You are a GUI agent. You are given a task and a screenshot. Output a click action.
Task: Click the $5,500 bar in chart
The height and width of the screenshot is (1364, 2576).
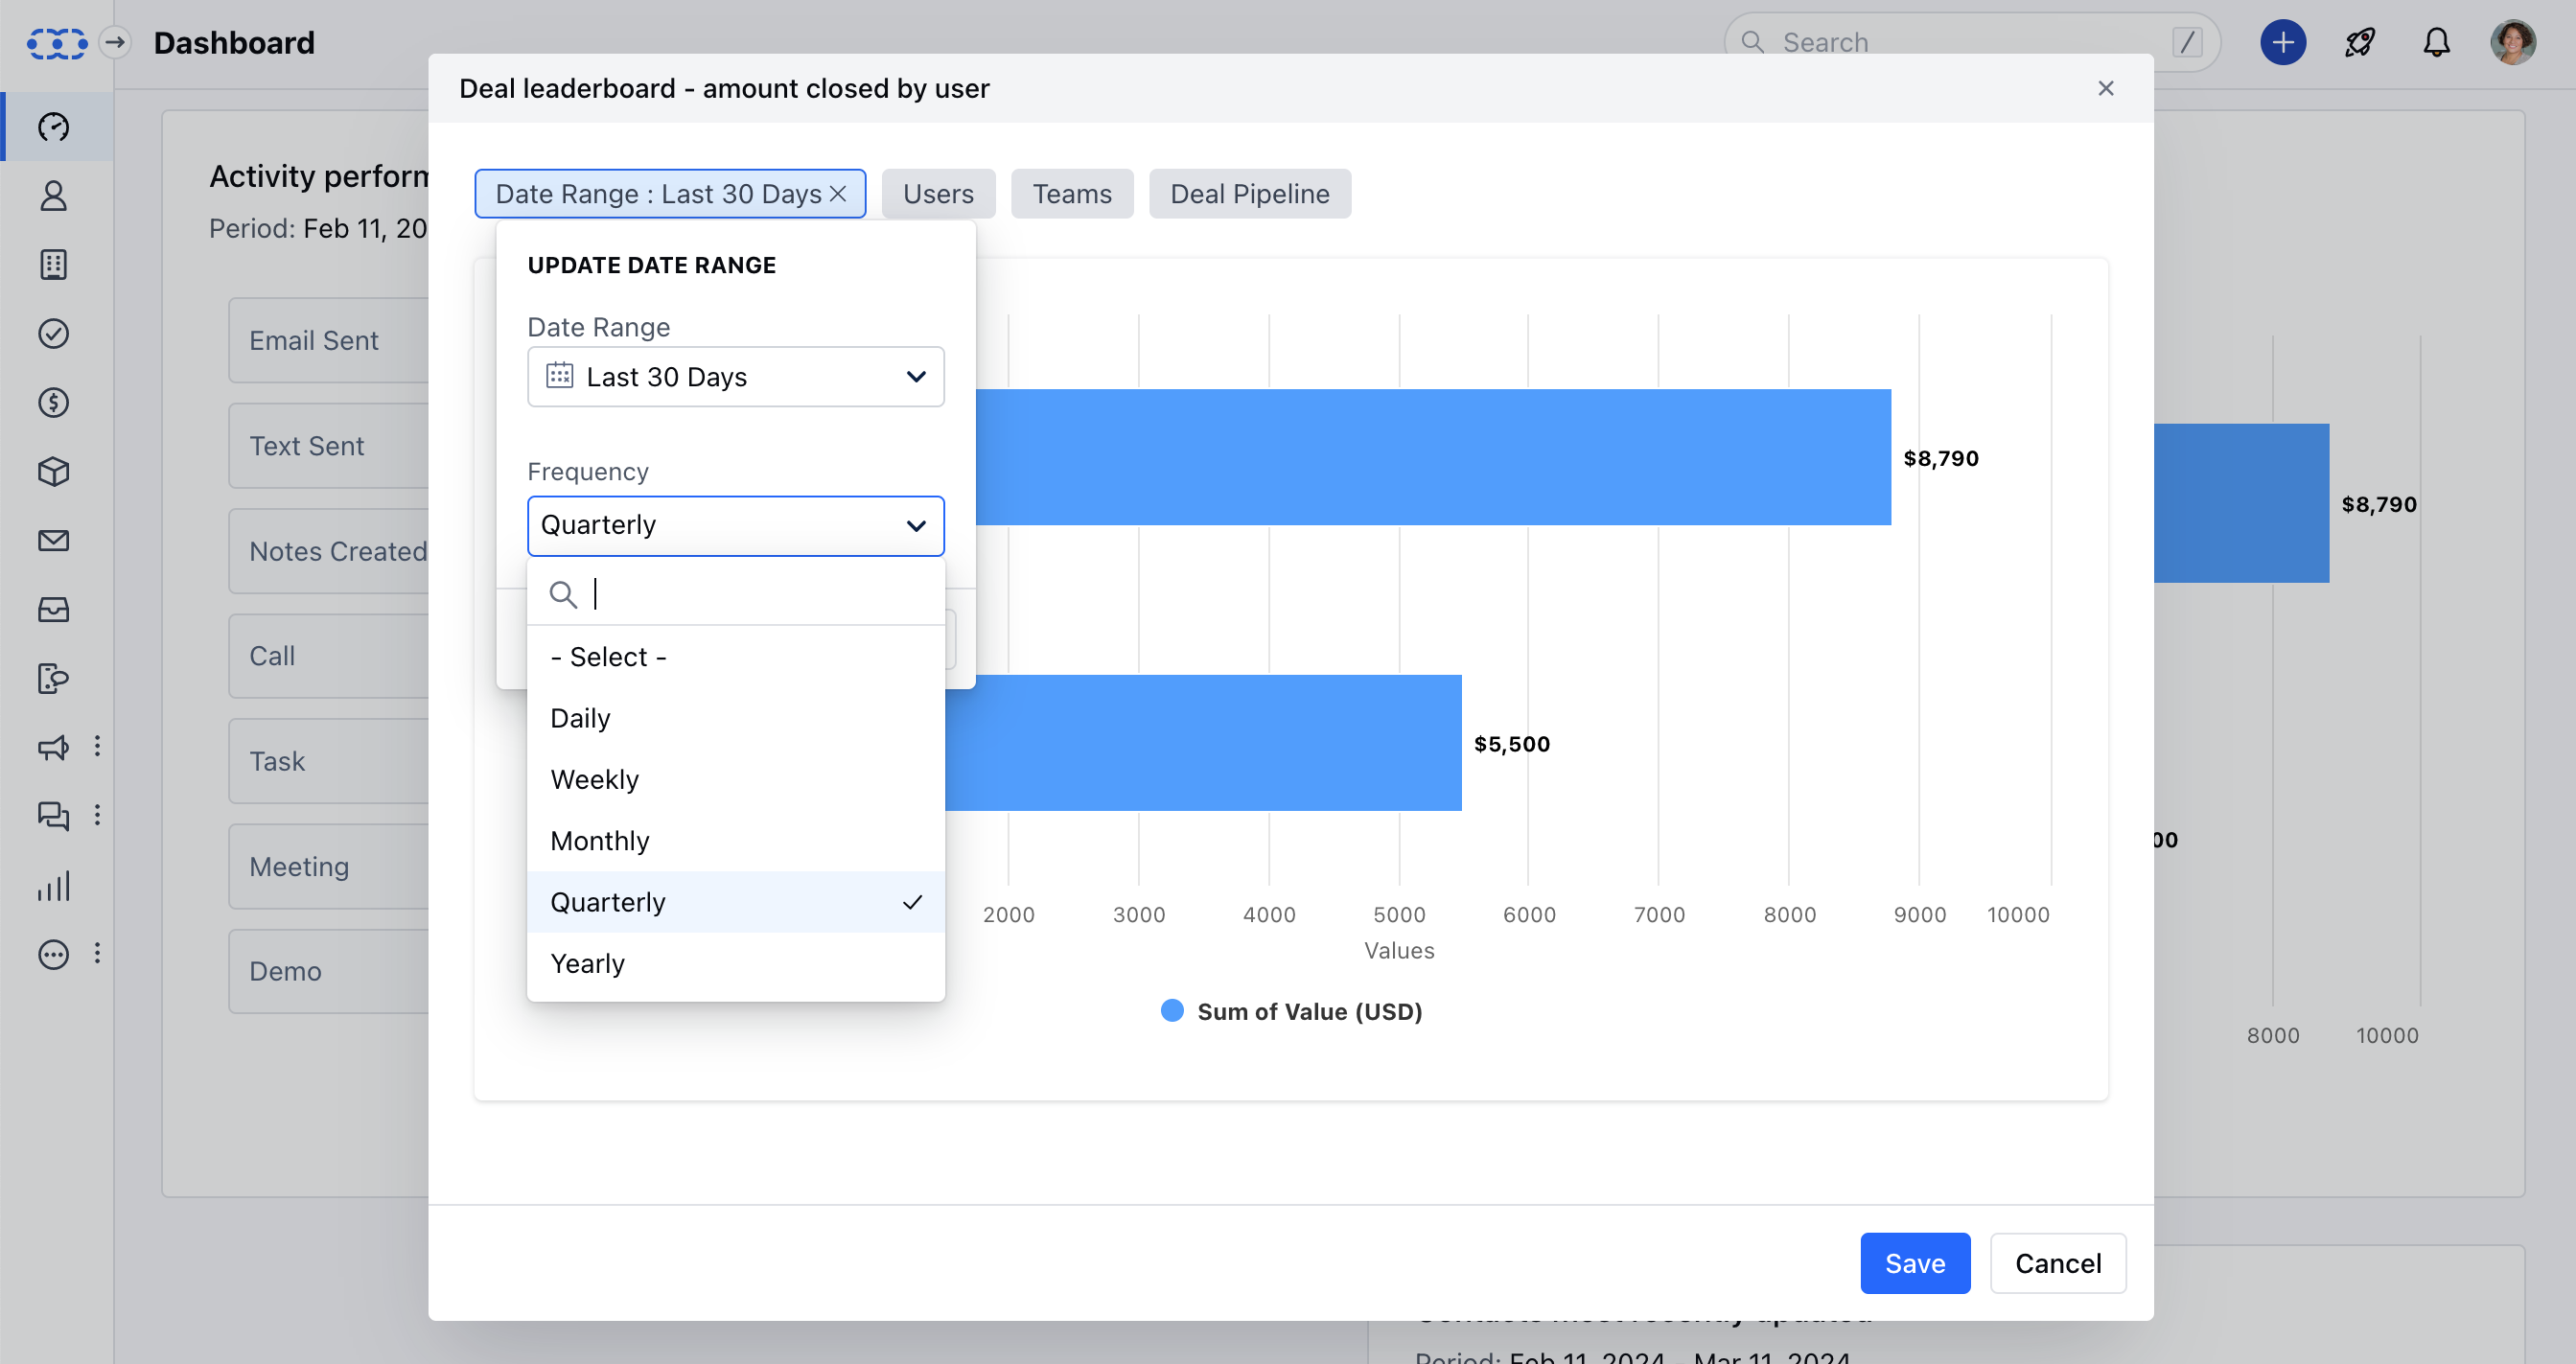1203,743
